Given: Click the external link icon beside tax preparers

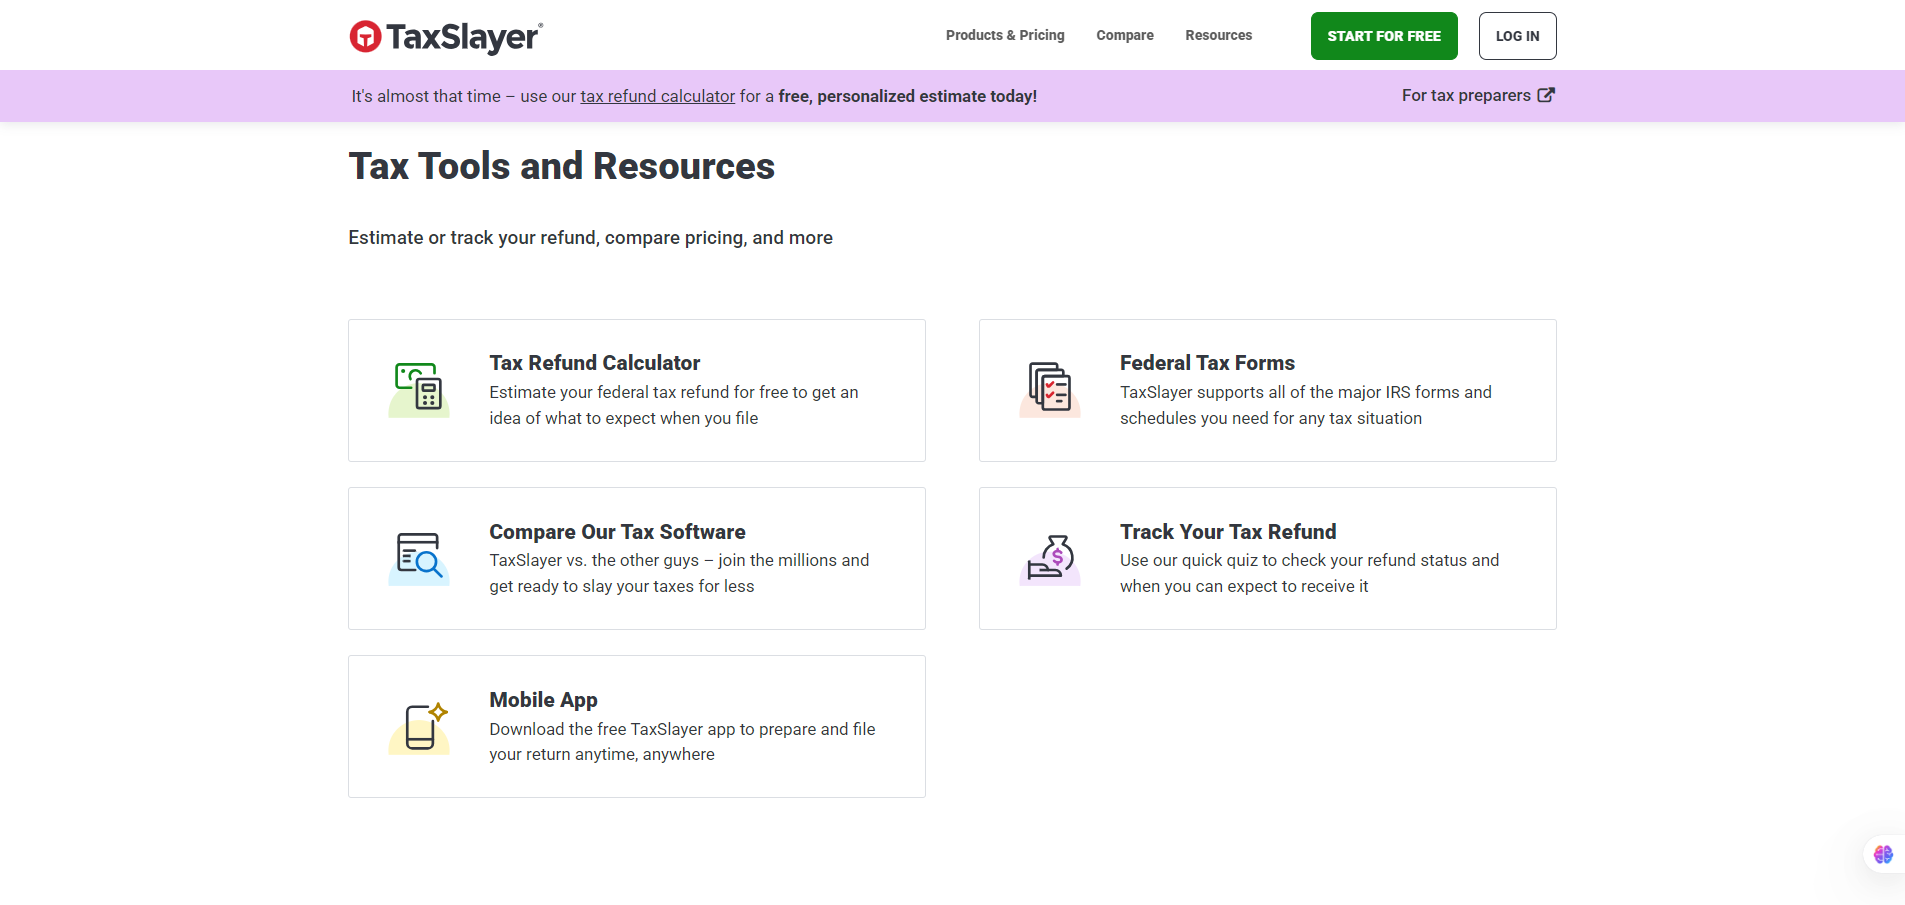Looking at the screenshot, I should (x=1546, y=95).
